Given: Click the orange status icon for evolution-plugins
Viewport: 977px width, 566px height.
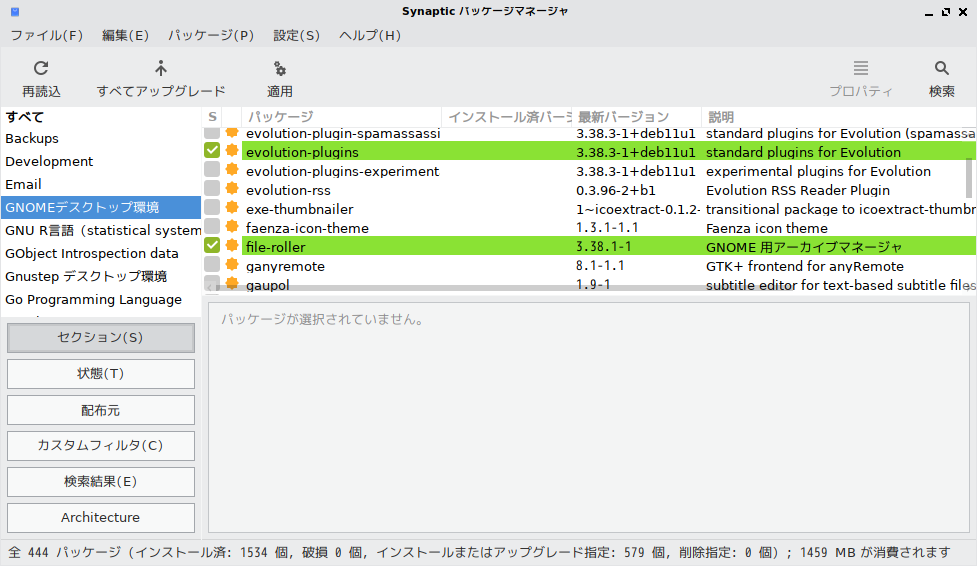Looking at the screenshot, I should point(232,151).
